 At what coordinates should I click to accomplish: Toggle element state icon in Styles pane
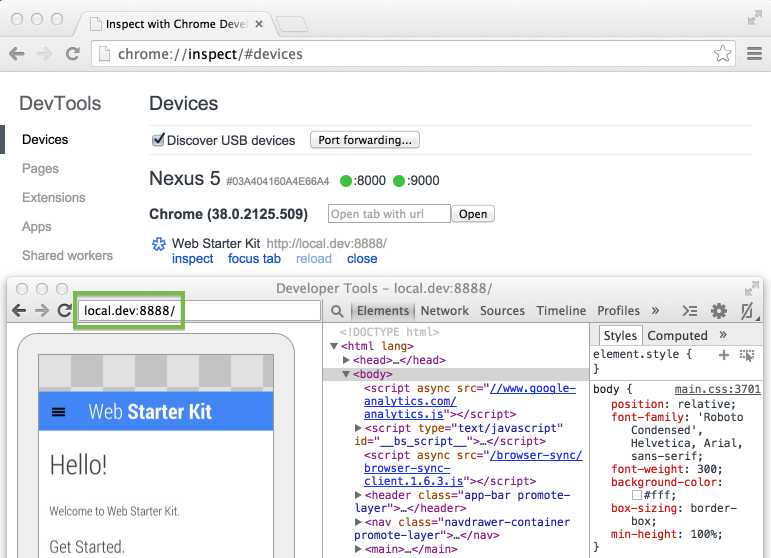point(746,355)
